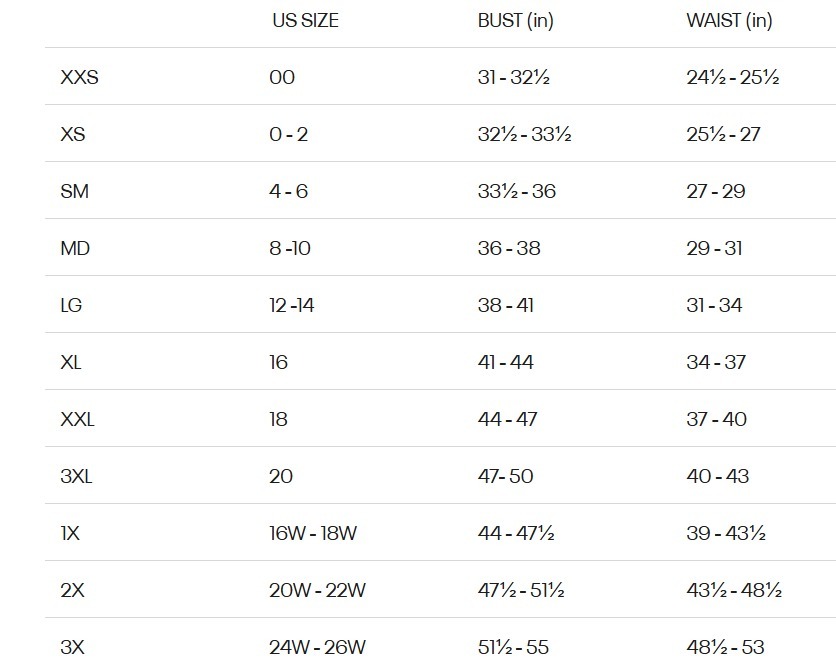This screenshot has width=836, height=667.
Task: Click the 3XL size label
Action: click(x=76, y=476)
